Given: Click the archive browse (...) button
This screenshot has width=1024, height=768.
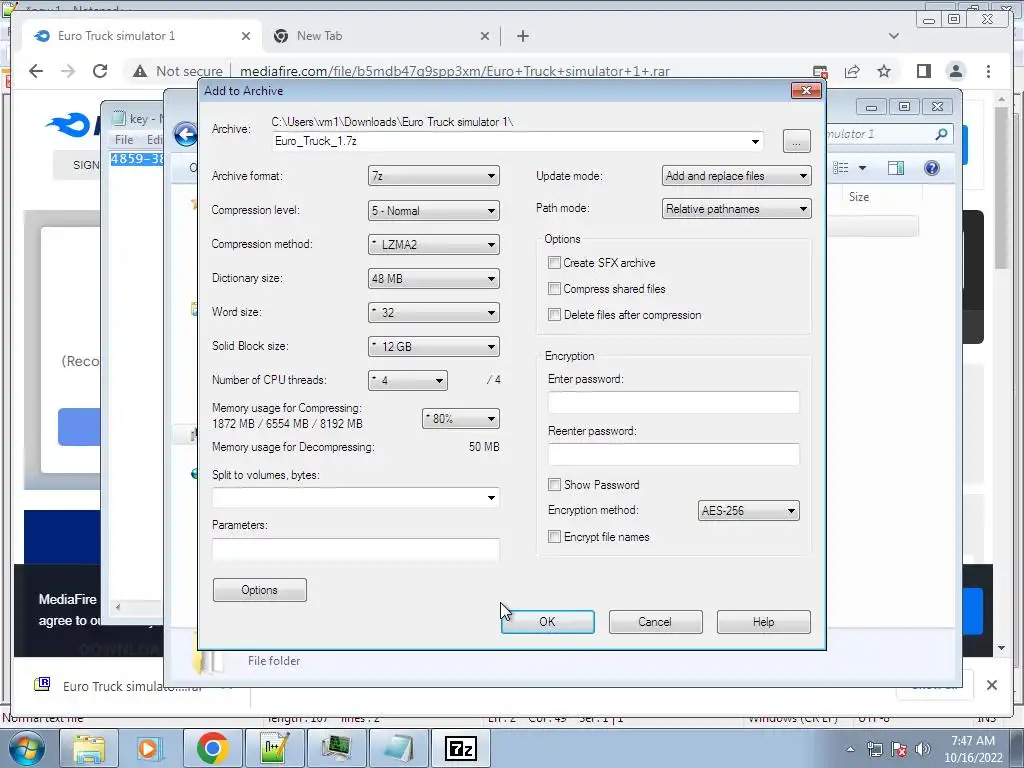Looking at the screenshot, I should [797, 141].
